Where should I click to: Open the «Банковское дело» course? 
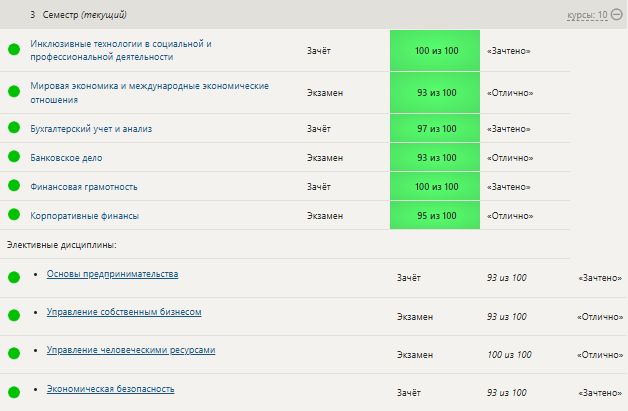[x=66, y=158]
